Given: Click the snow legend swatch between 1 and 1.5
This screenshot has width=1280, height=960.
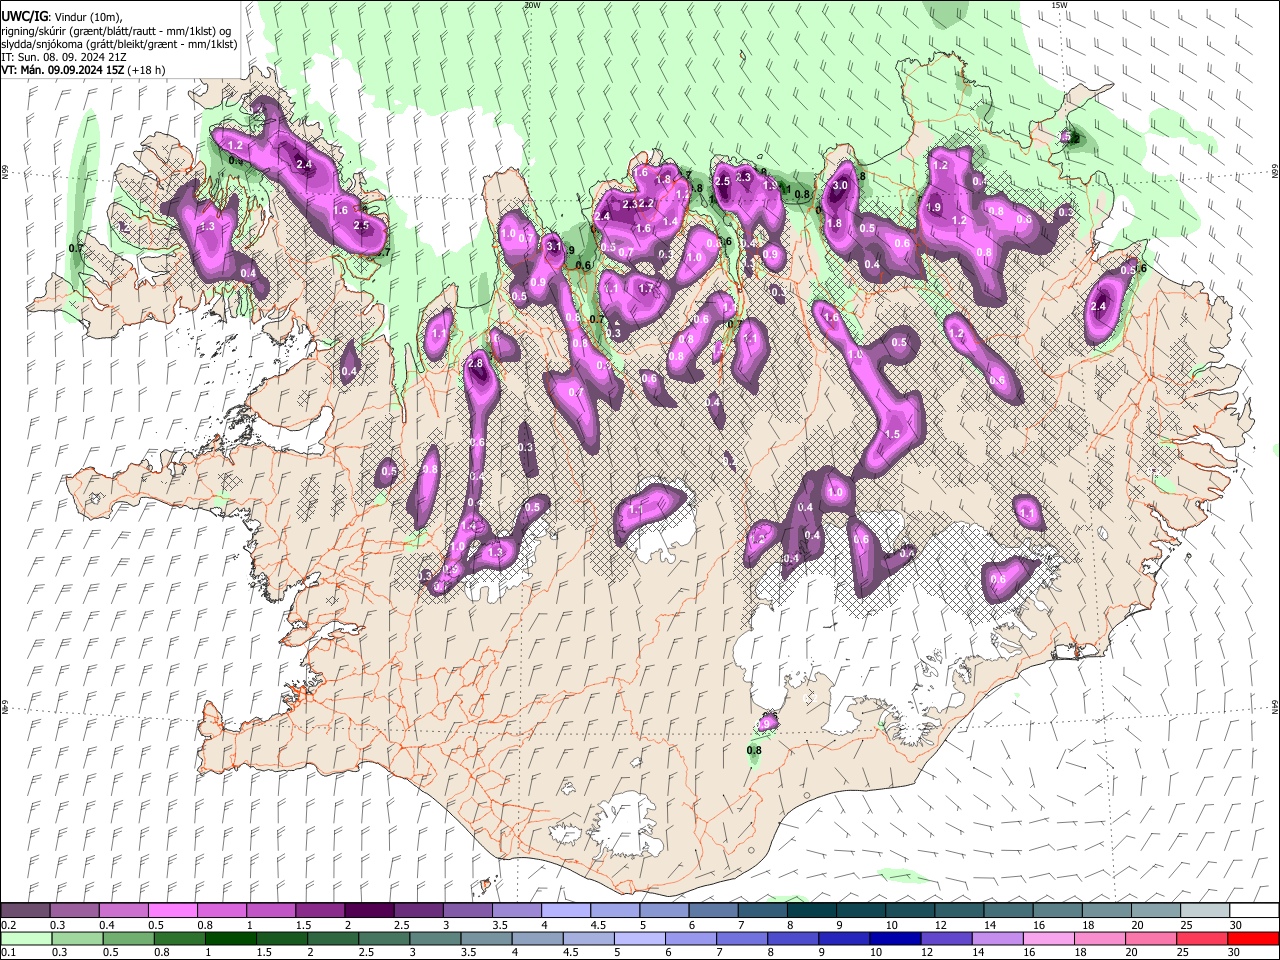Looking at the screenshot, I should pyautogui.click(x=271, y=911).
